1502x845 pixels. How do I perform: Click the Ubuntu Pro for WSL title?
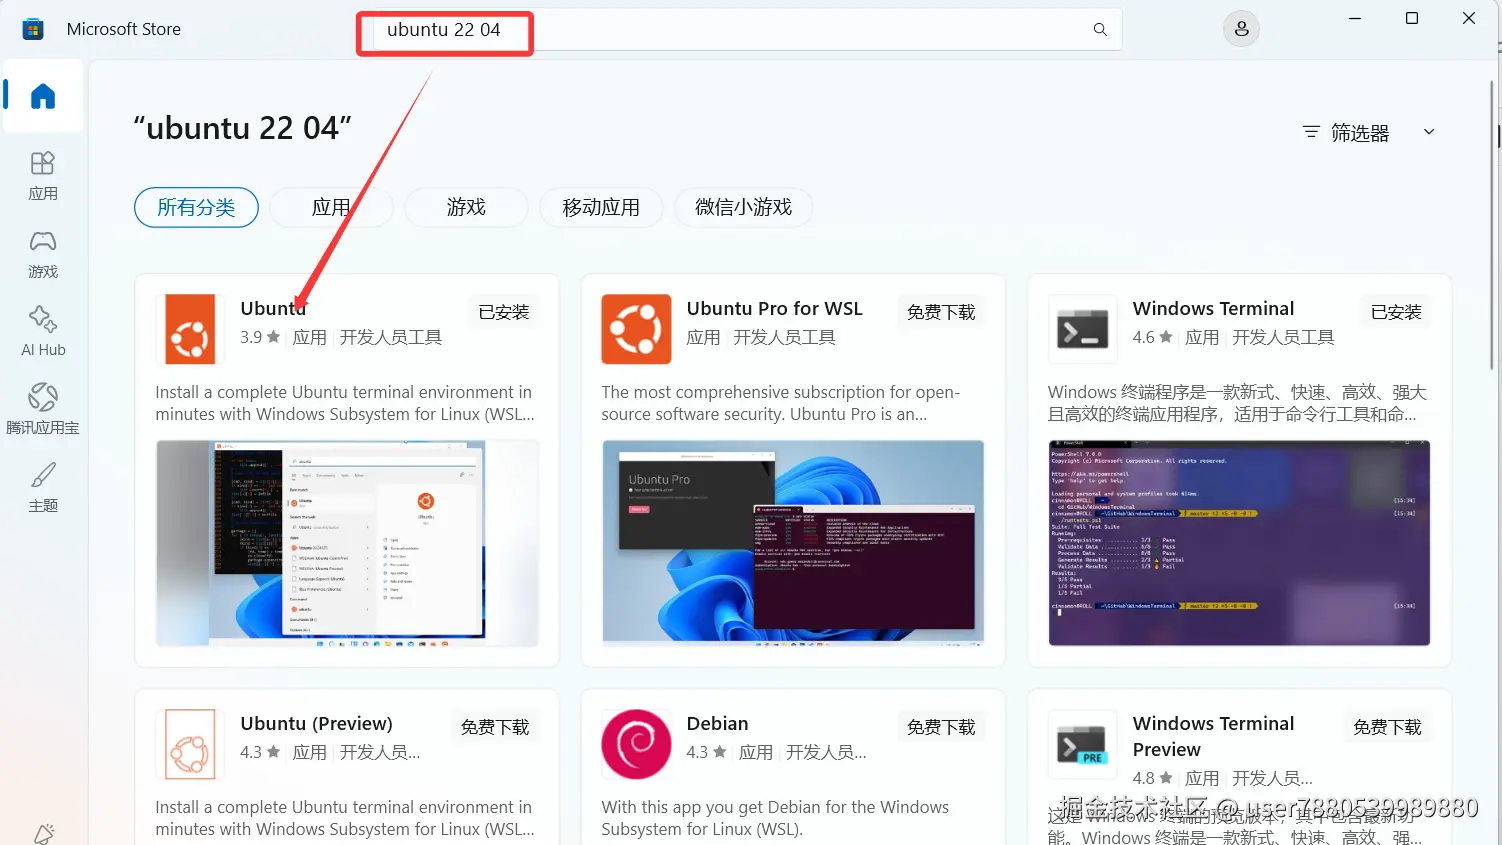tap(774, 309)
